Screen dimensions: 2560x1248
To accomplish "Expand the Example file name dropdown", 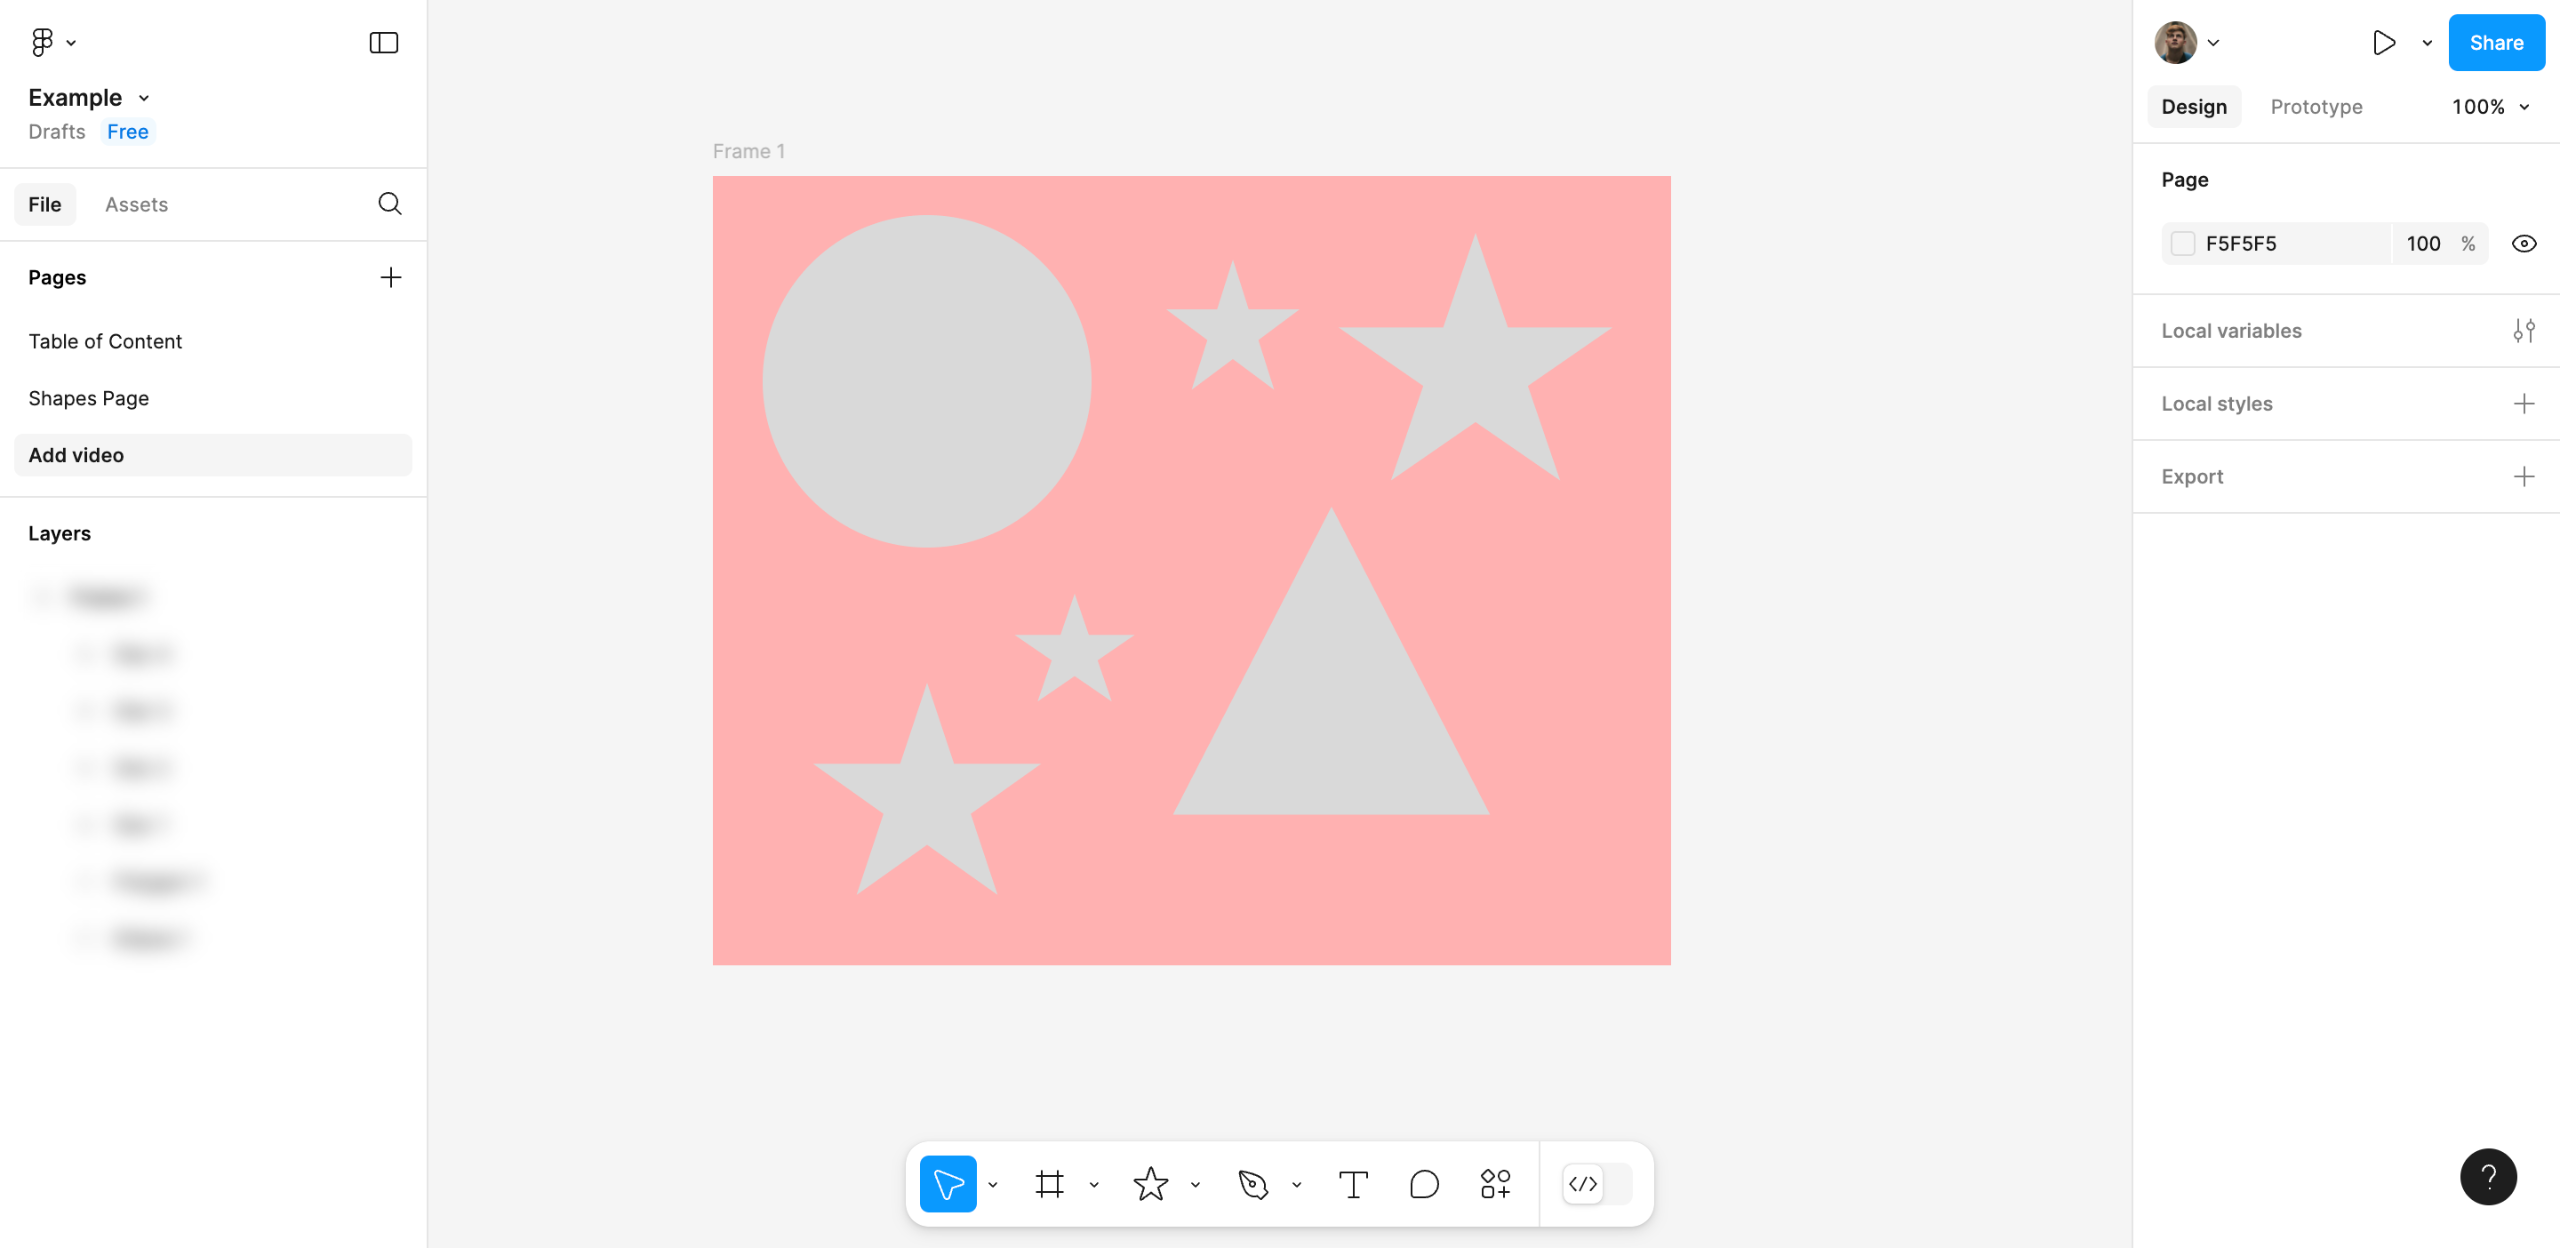I will 144,98.
